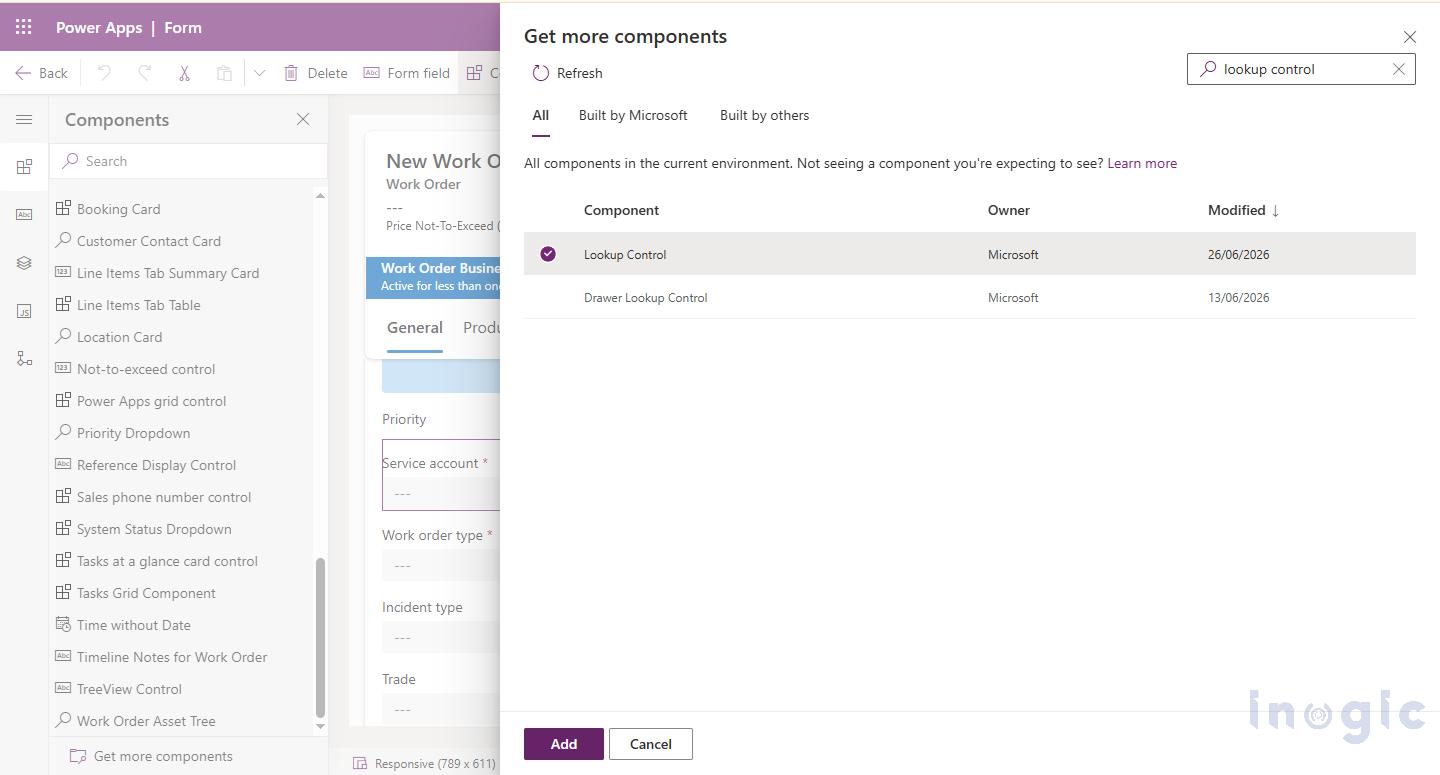
Task: Switch to the All tab
Action: point(541,116)
